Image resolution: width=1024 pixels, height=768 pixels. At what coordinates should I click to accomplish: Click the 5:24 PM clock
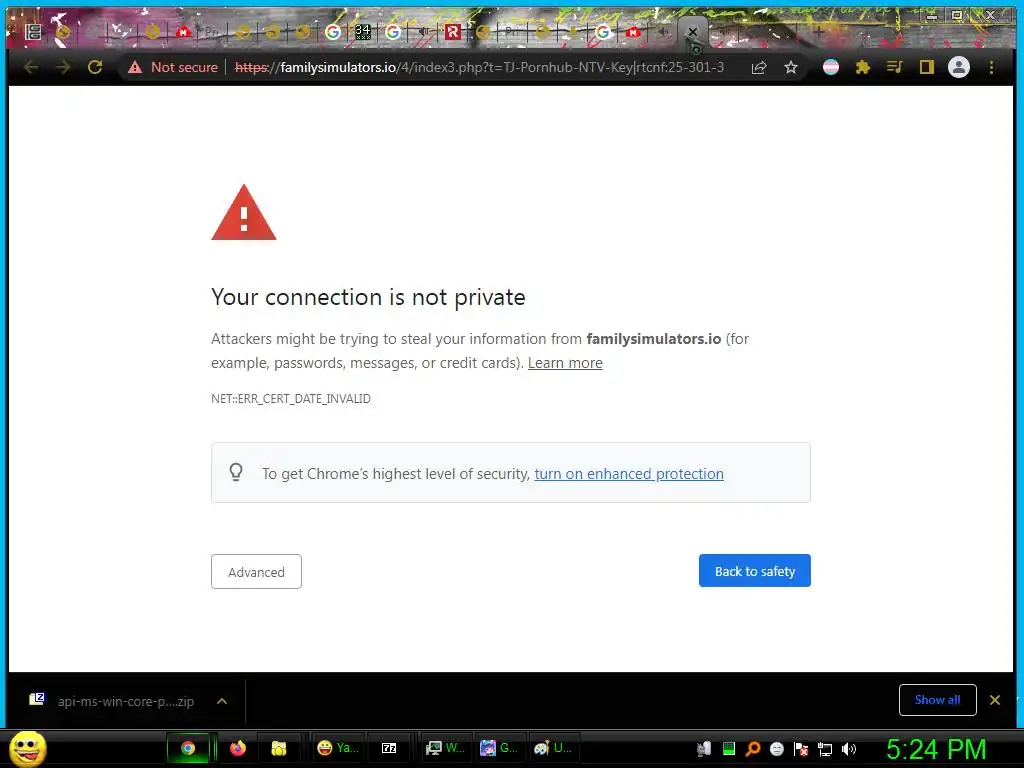(936, 749)
